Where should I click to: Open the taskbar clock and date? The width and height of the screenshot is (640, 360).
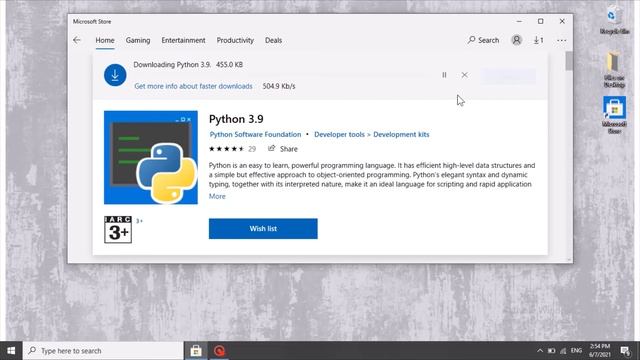600,351
